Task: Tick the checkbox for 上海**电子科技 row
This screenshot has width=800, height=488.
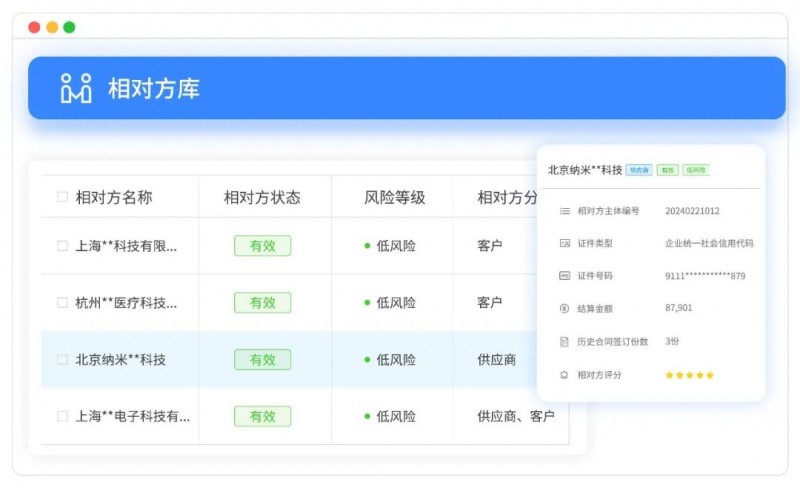Action: click(62, 416)
